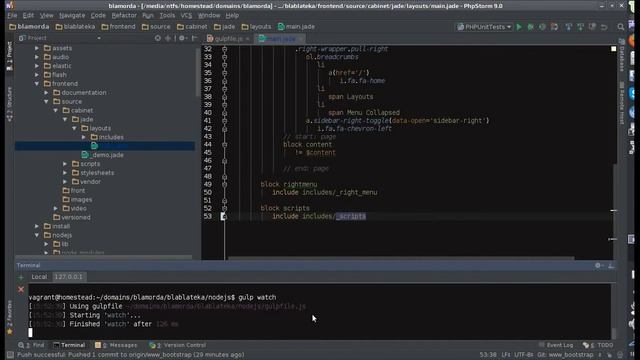Open the File menu
Viewport: 640px width, 360px height.
(x=12, y=16)
